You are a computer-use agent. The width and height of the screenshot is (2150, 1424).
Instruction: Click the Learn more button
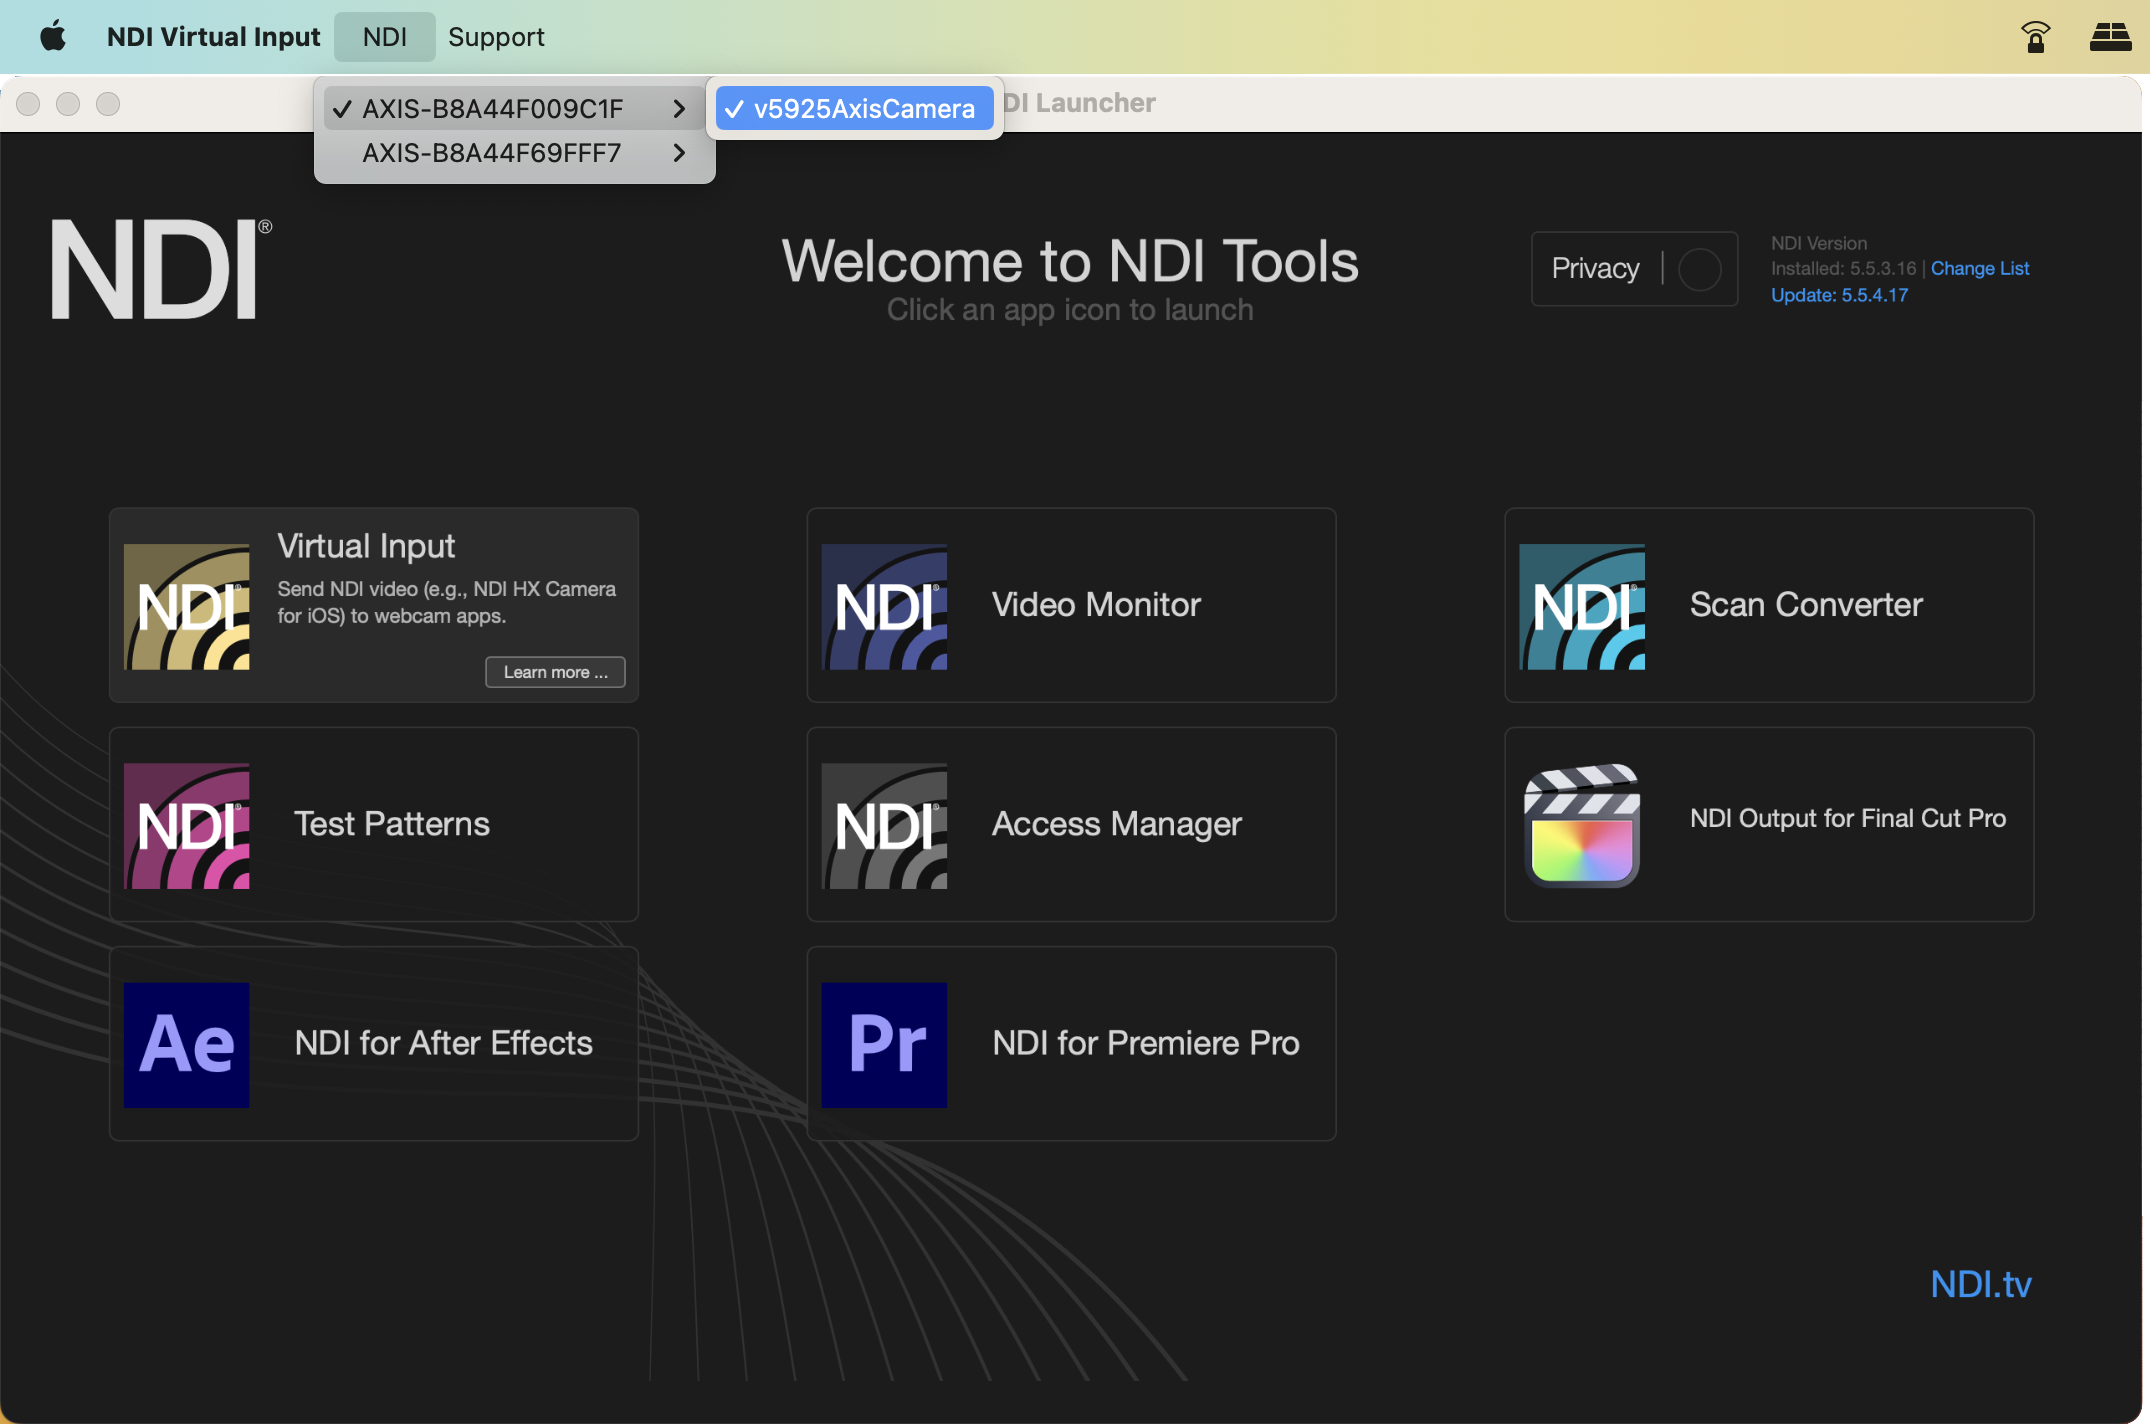coord(555,672)
